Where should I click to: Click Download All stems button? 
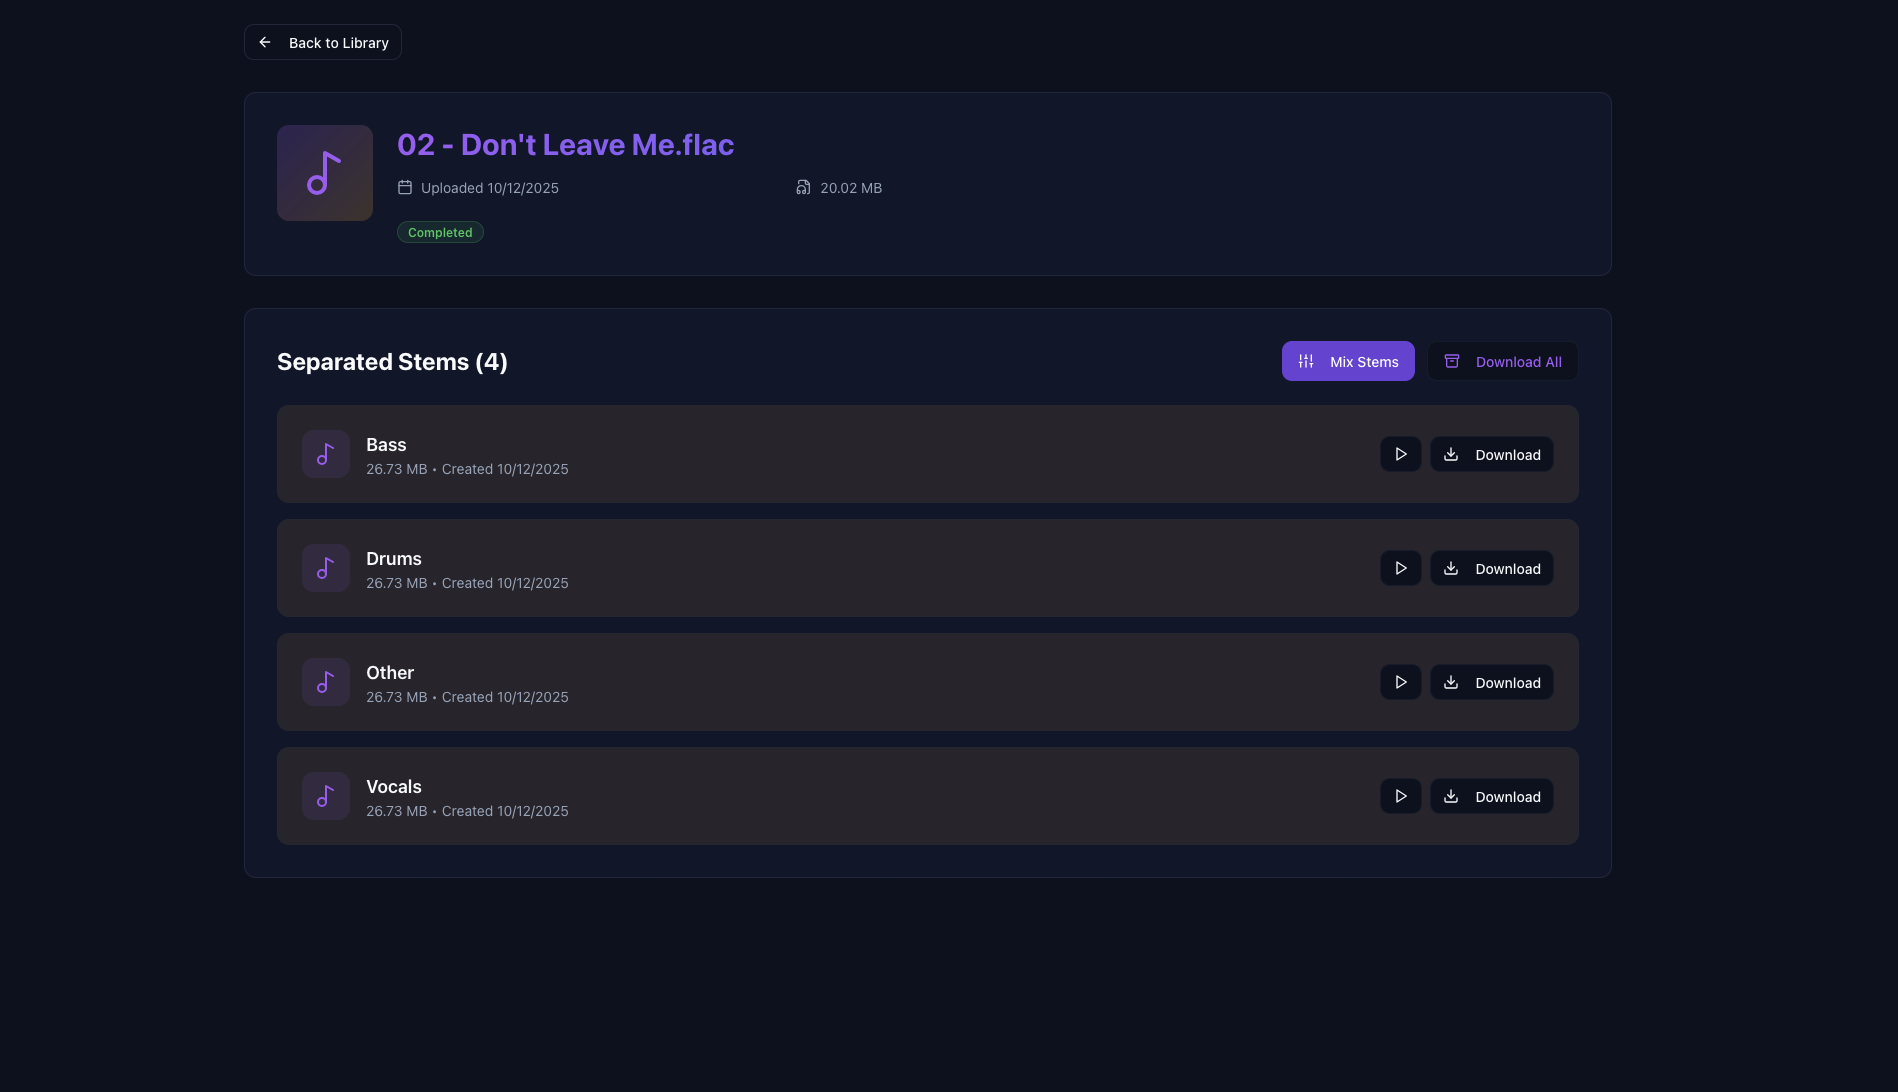pos(1502,361)
